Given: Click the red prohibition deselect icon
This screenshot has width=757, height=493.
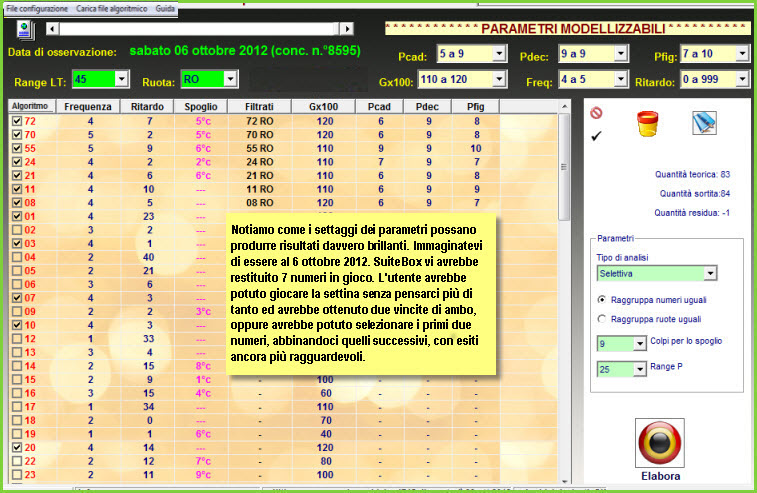Looking at the screenshot, I should (x=596, y=113).
